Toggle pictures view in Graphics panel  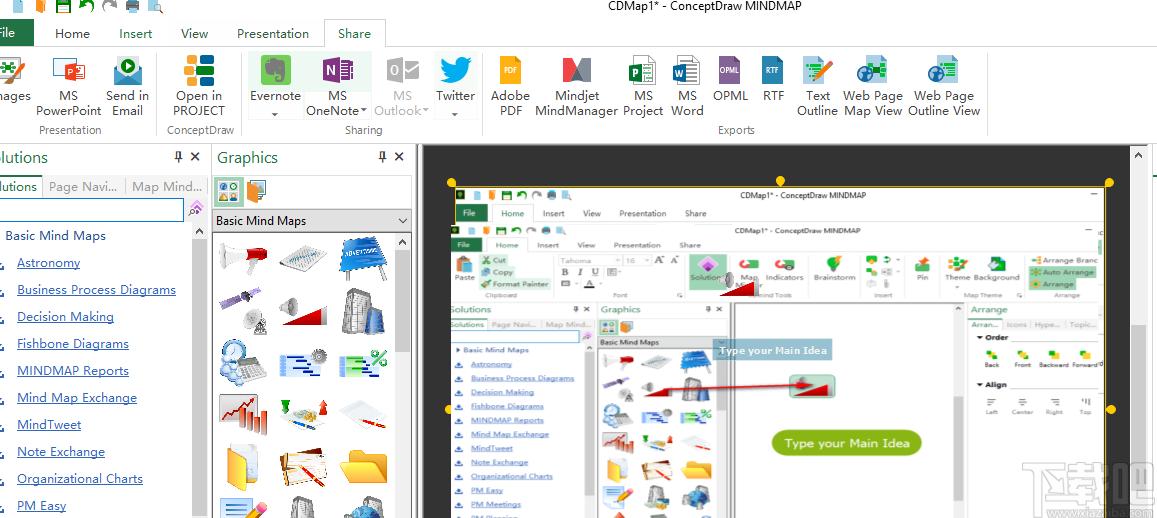[256, 191]
